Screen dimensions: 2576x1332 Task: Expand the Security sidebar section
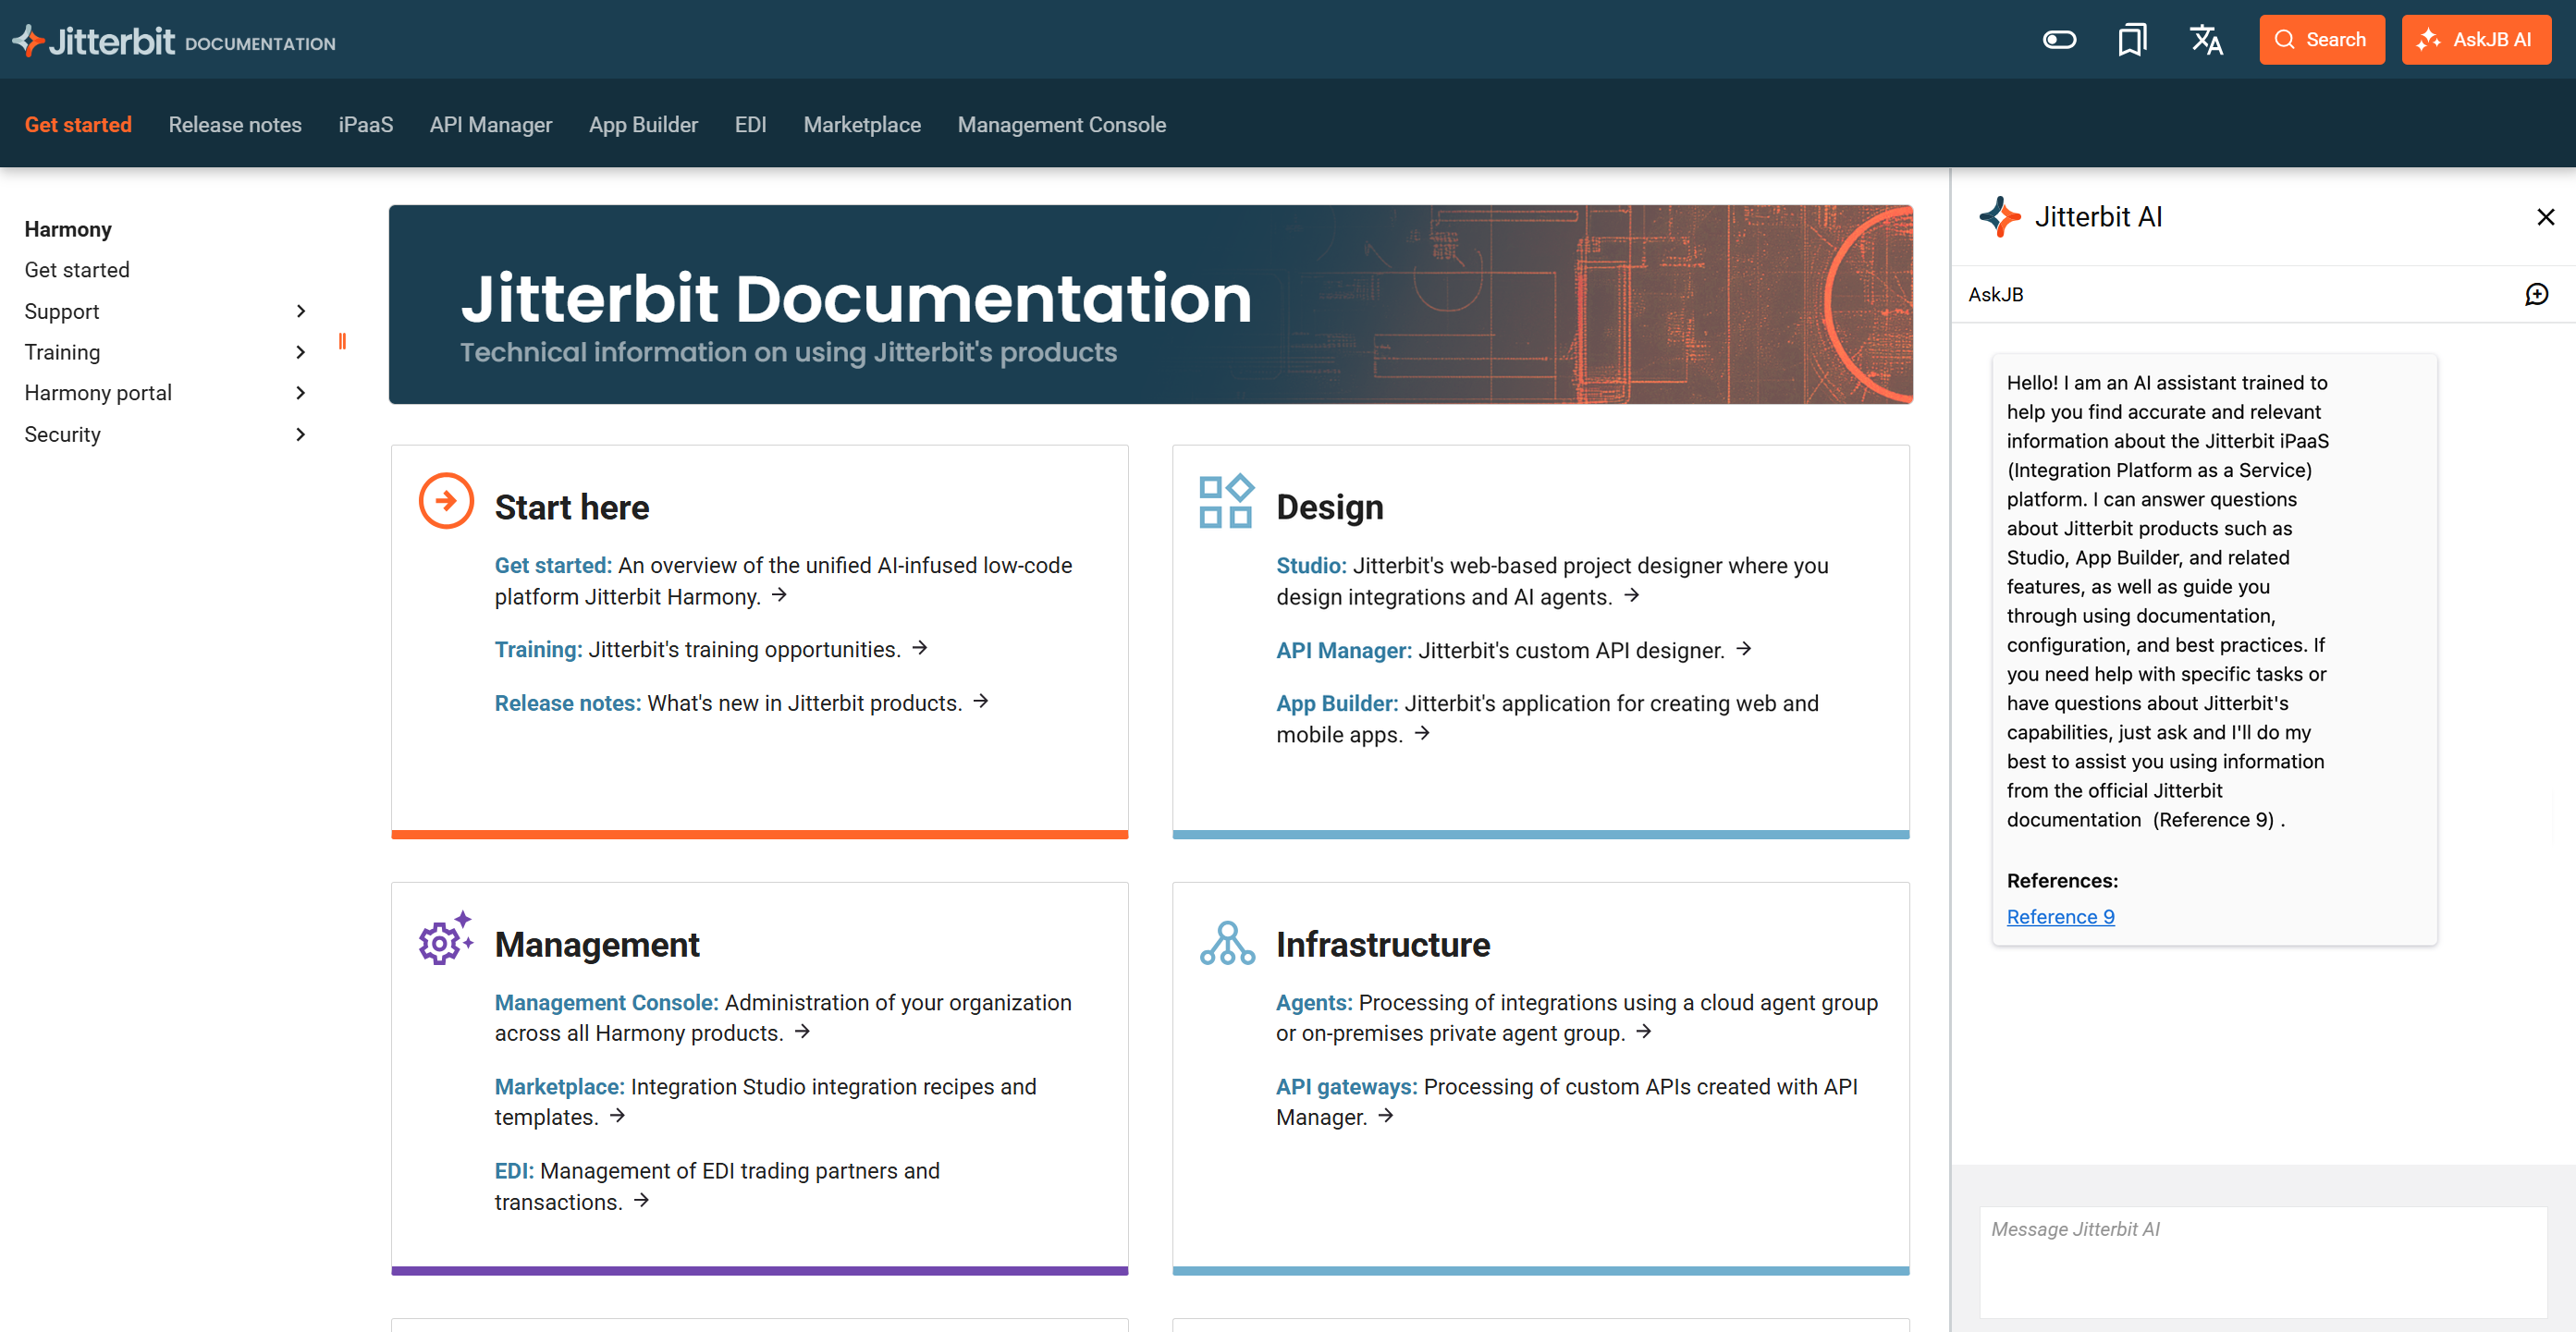(x=298, y=434)
